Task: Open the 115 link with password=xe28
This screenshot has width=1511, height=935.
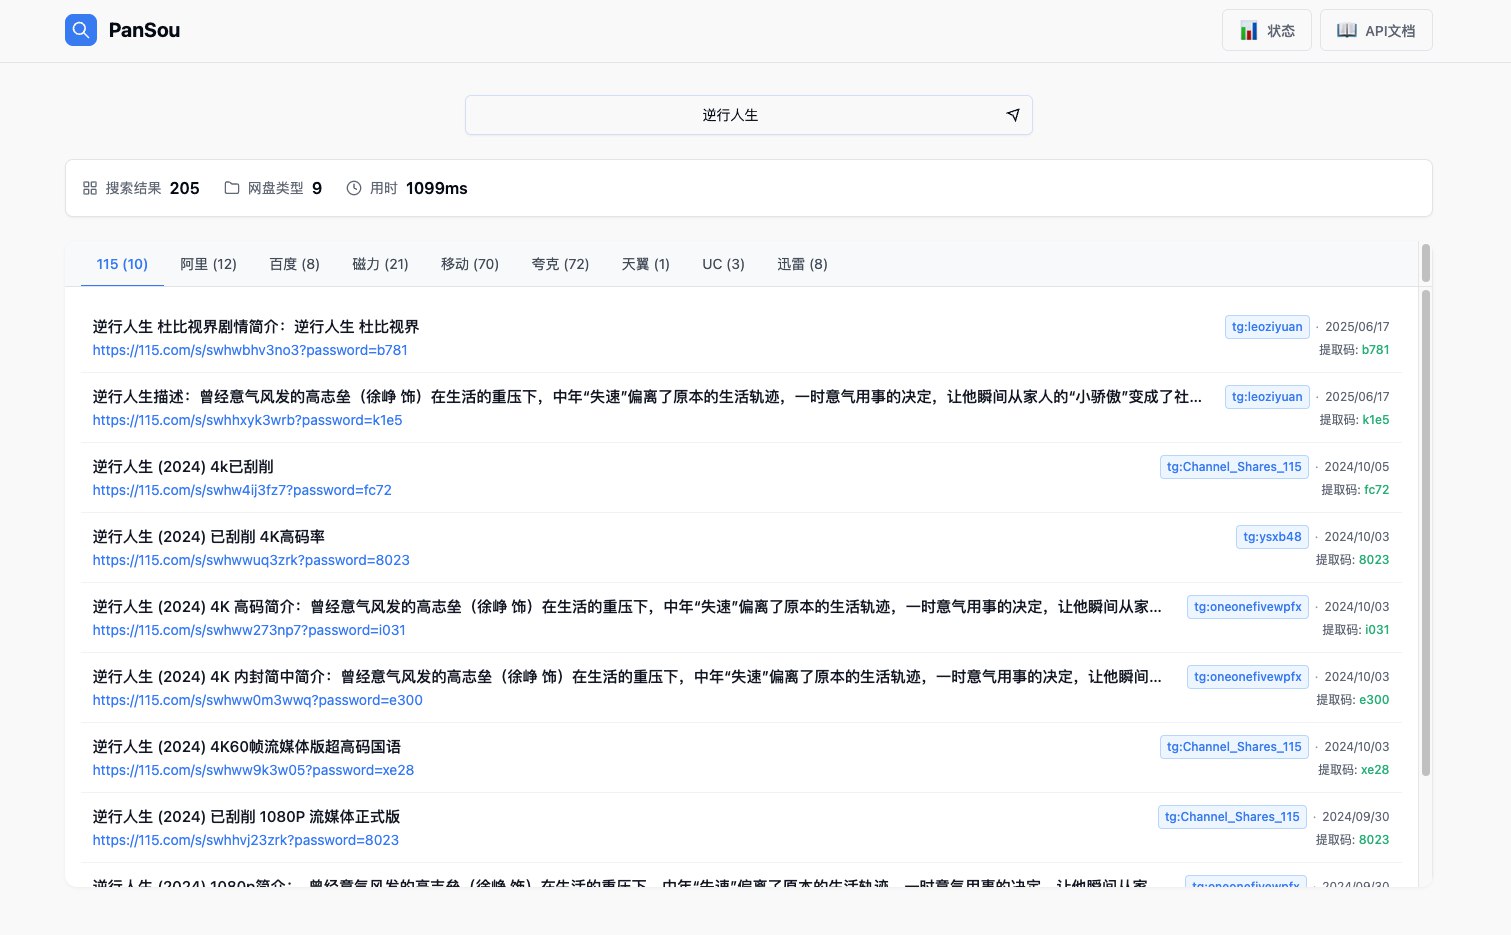Action: (x=253, y=770)
